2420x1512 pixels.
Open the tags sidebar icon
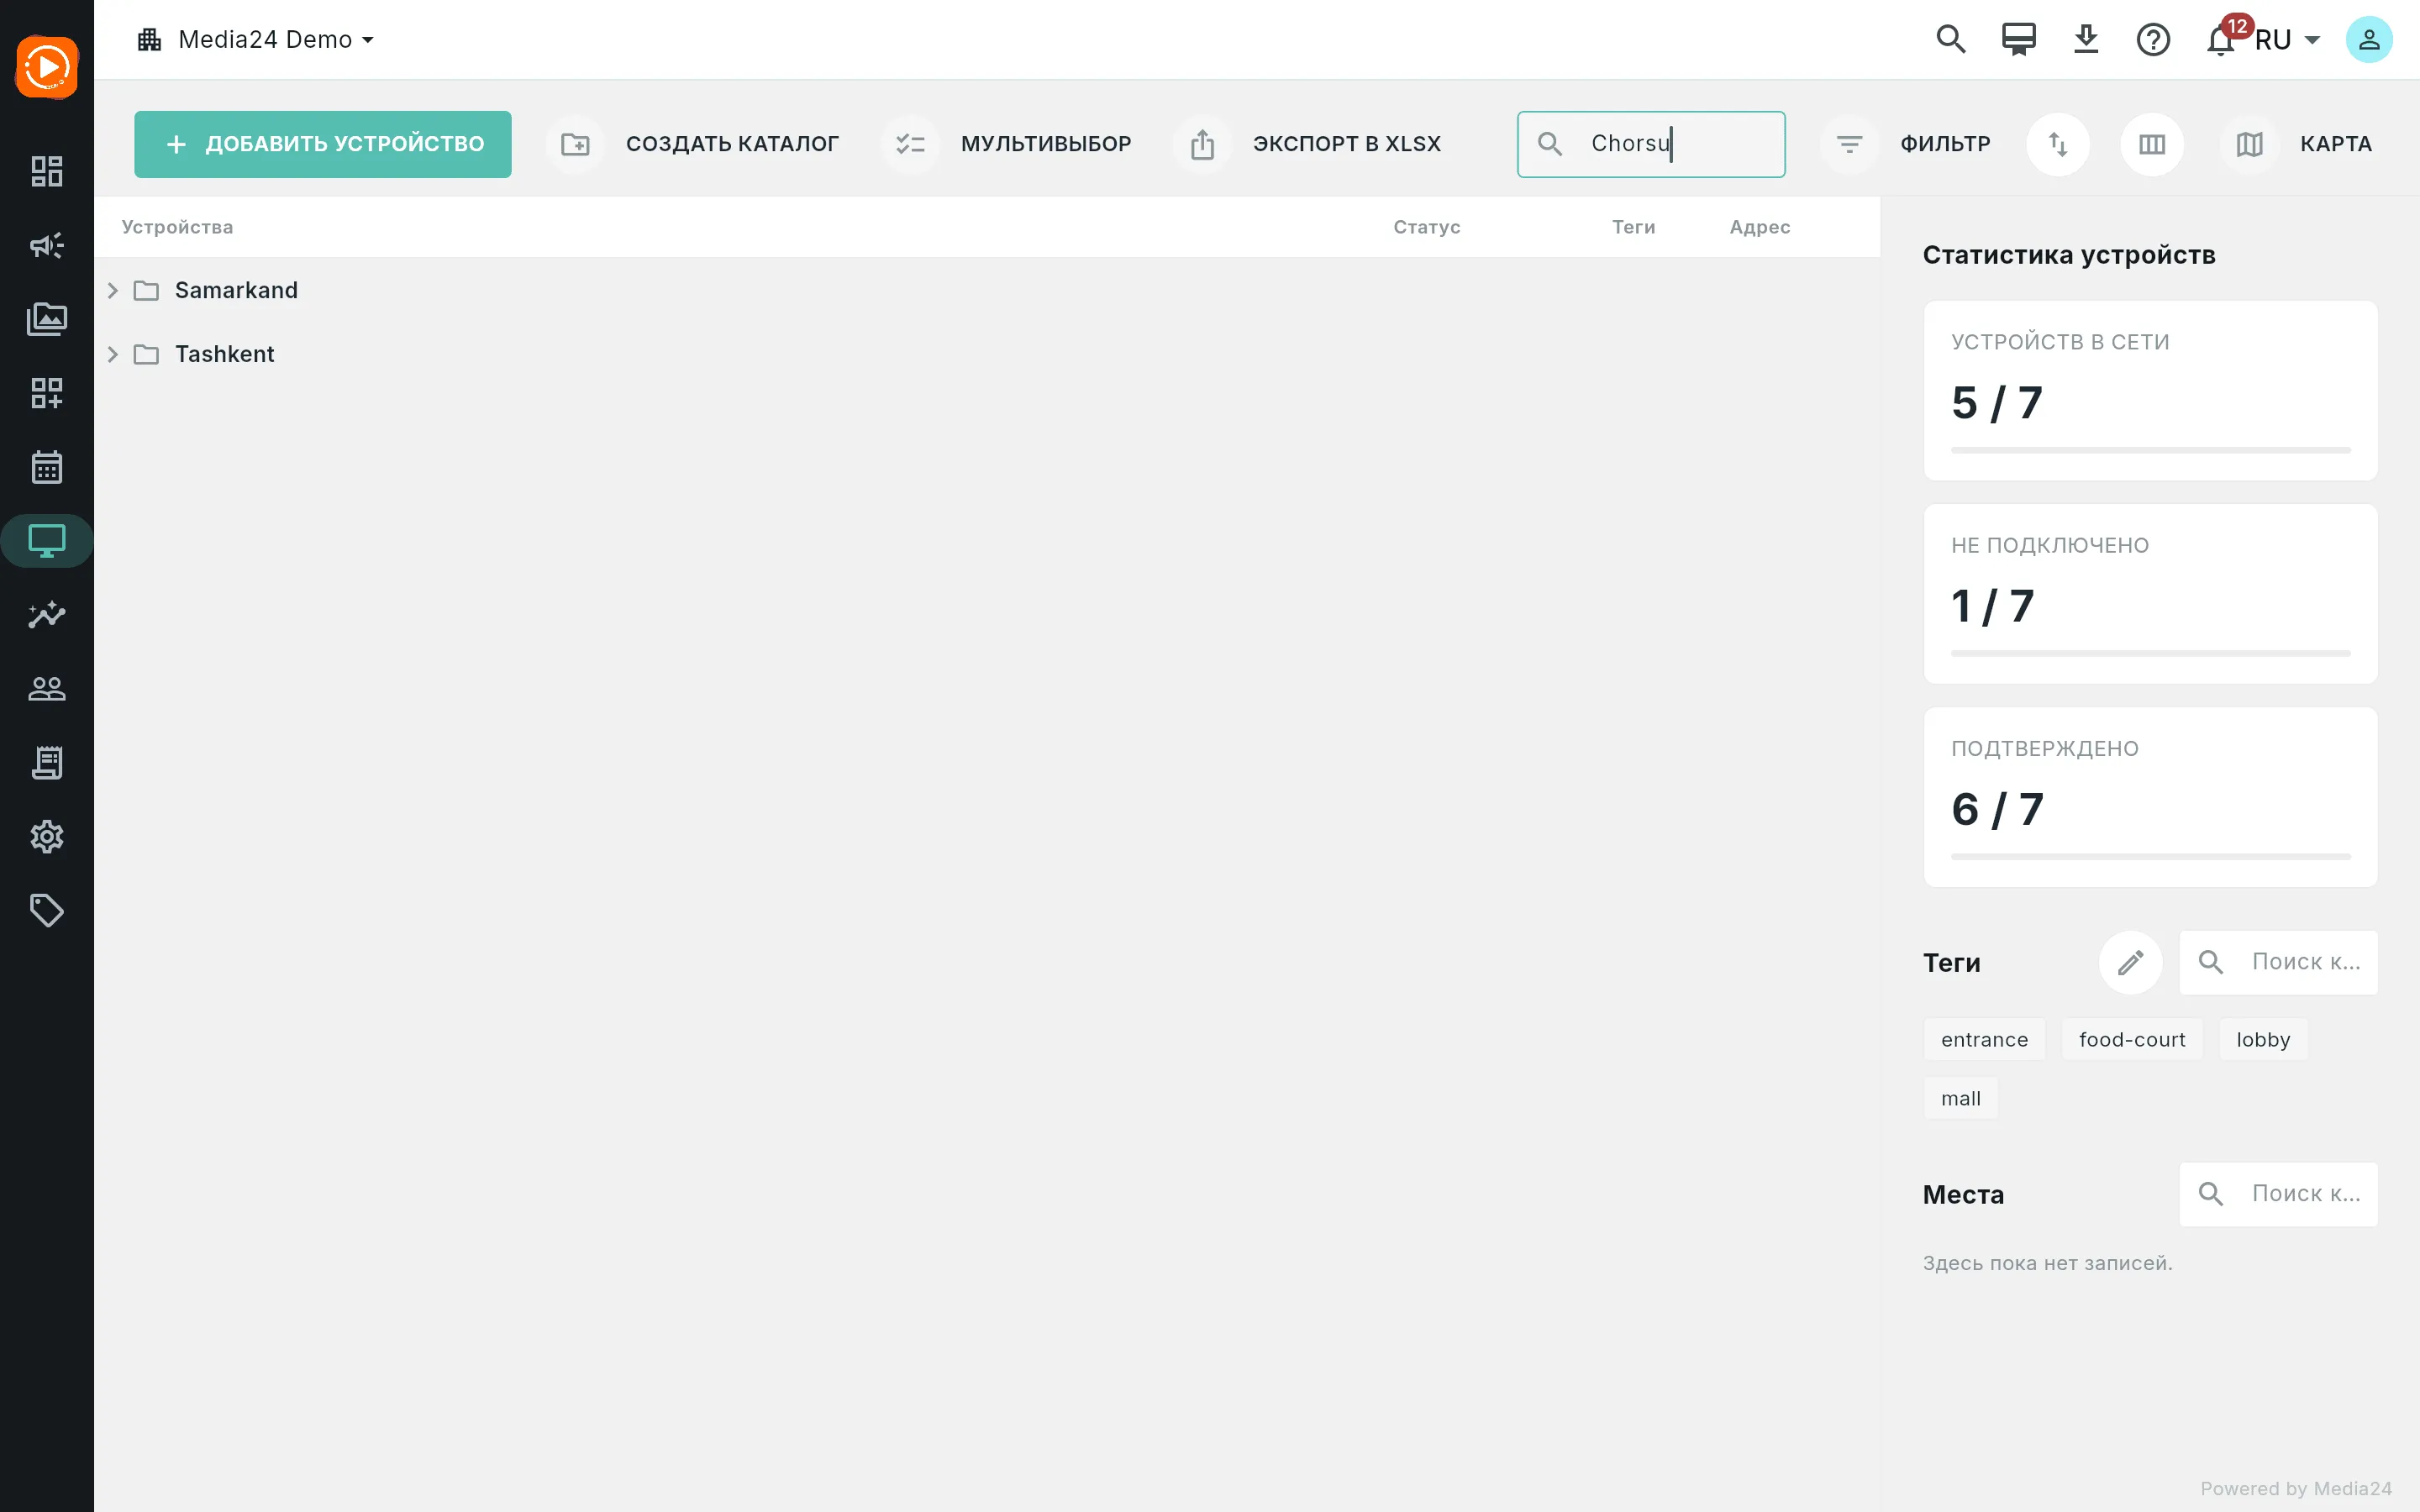pos(47,911)
